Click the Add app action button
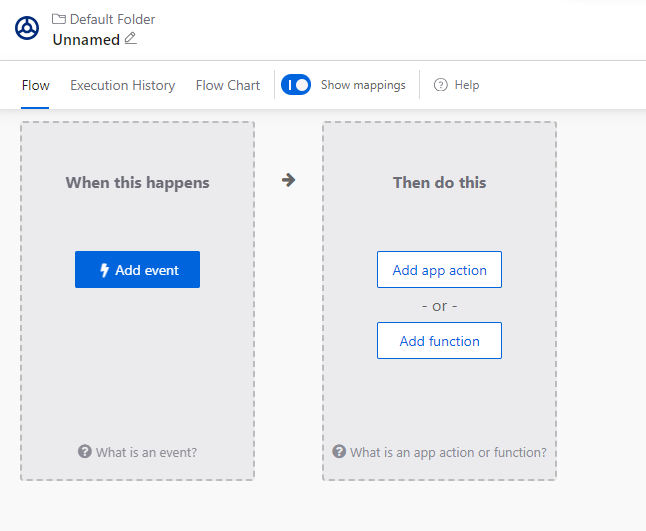The width and height of the screenshot is (646, 531). point(440,269)
